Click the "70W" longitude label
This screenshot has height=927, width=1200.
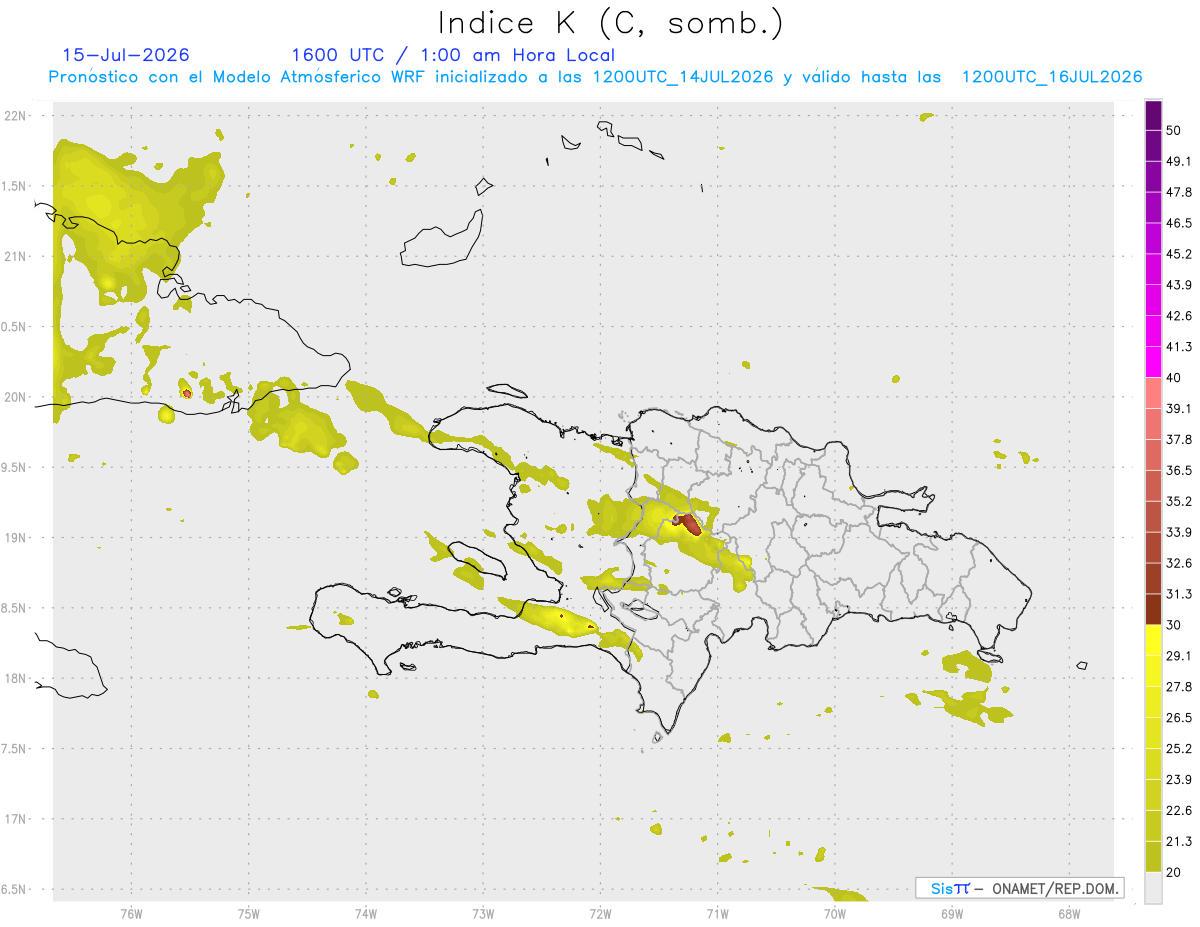pyautogui.click(x=835, y=914)
